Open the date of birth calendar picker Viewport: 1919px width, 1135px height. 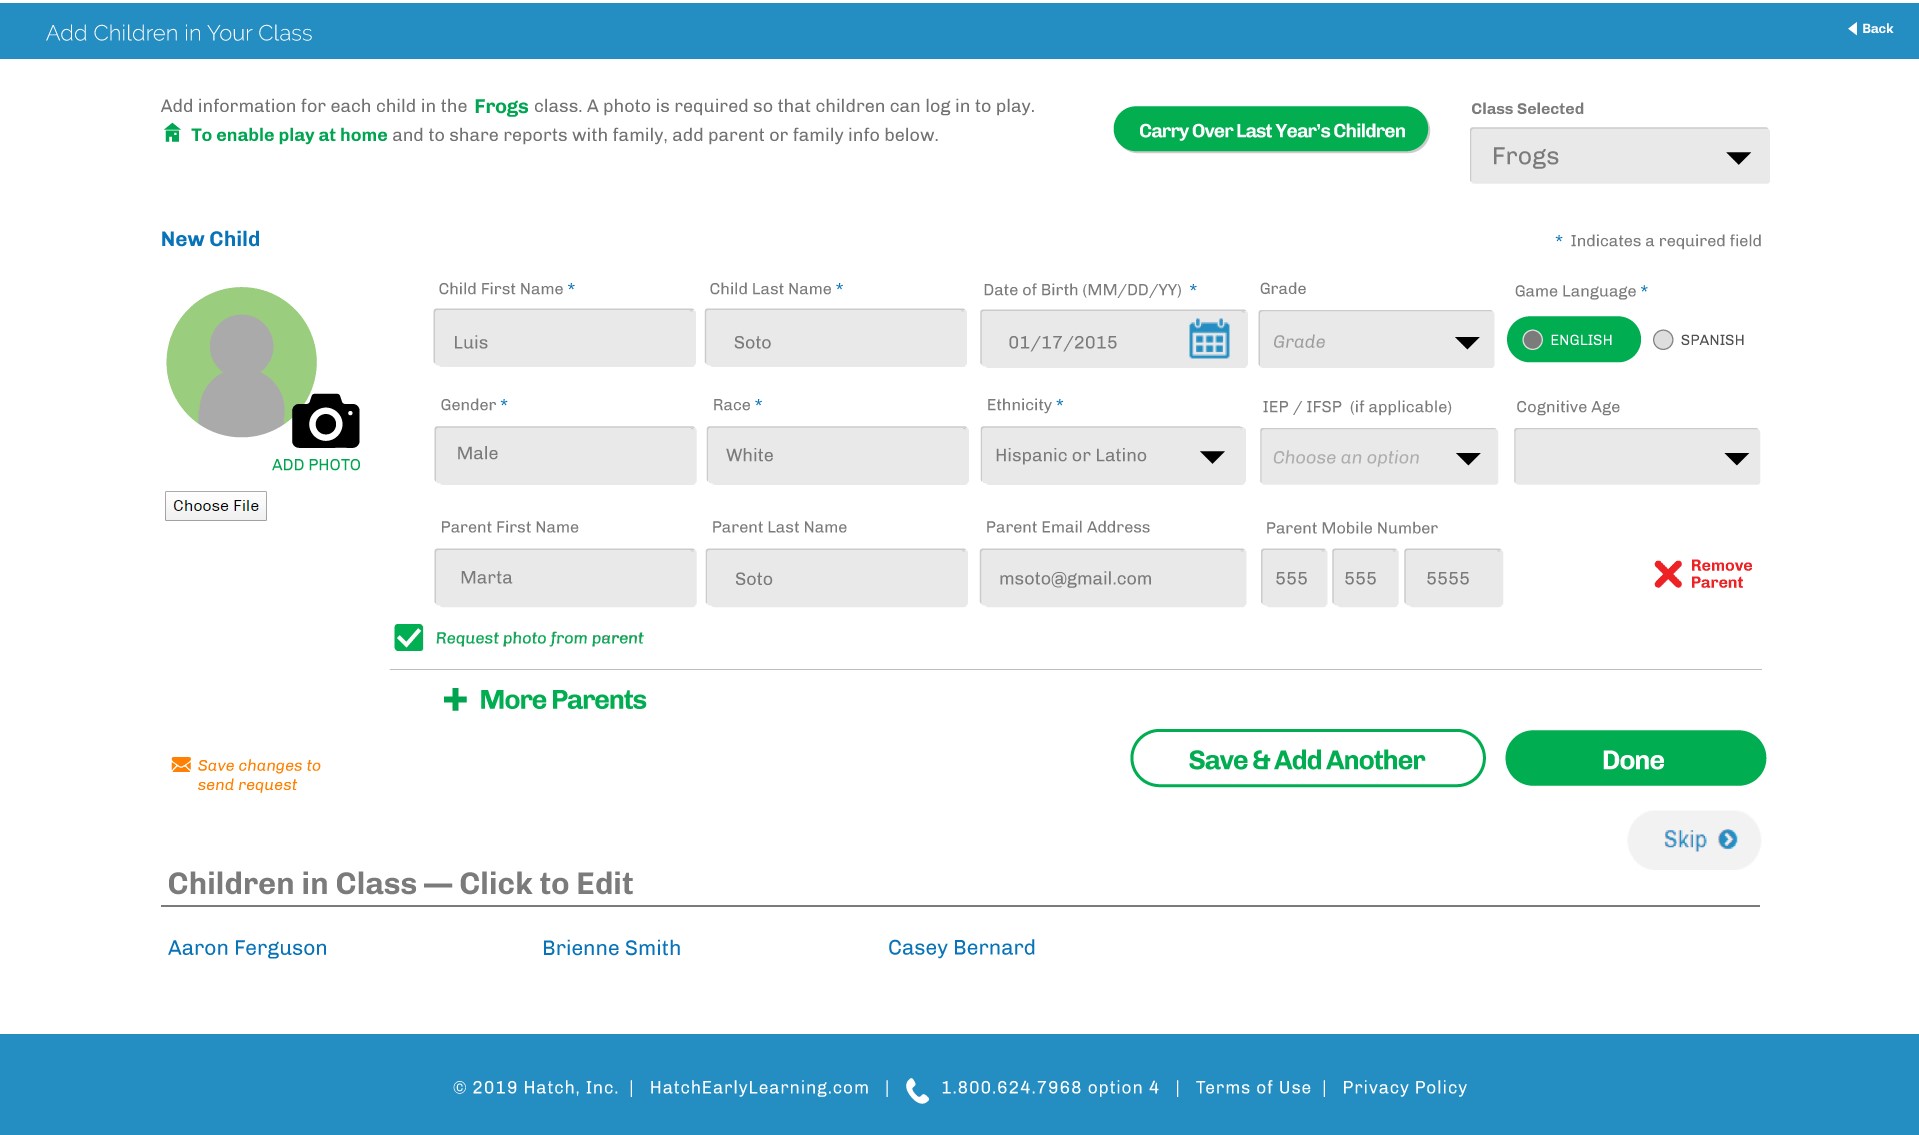point(1208,340)
